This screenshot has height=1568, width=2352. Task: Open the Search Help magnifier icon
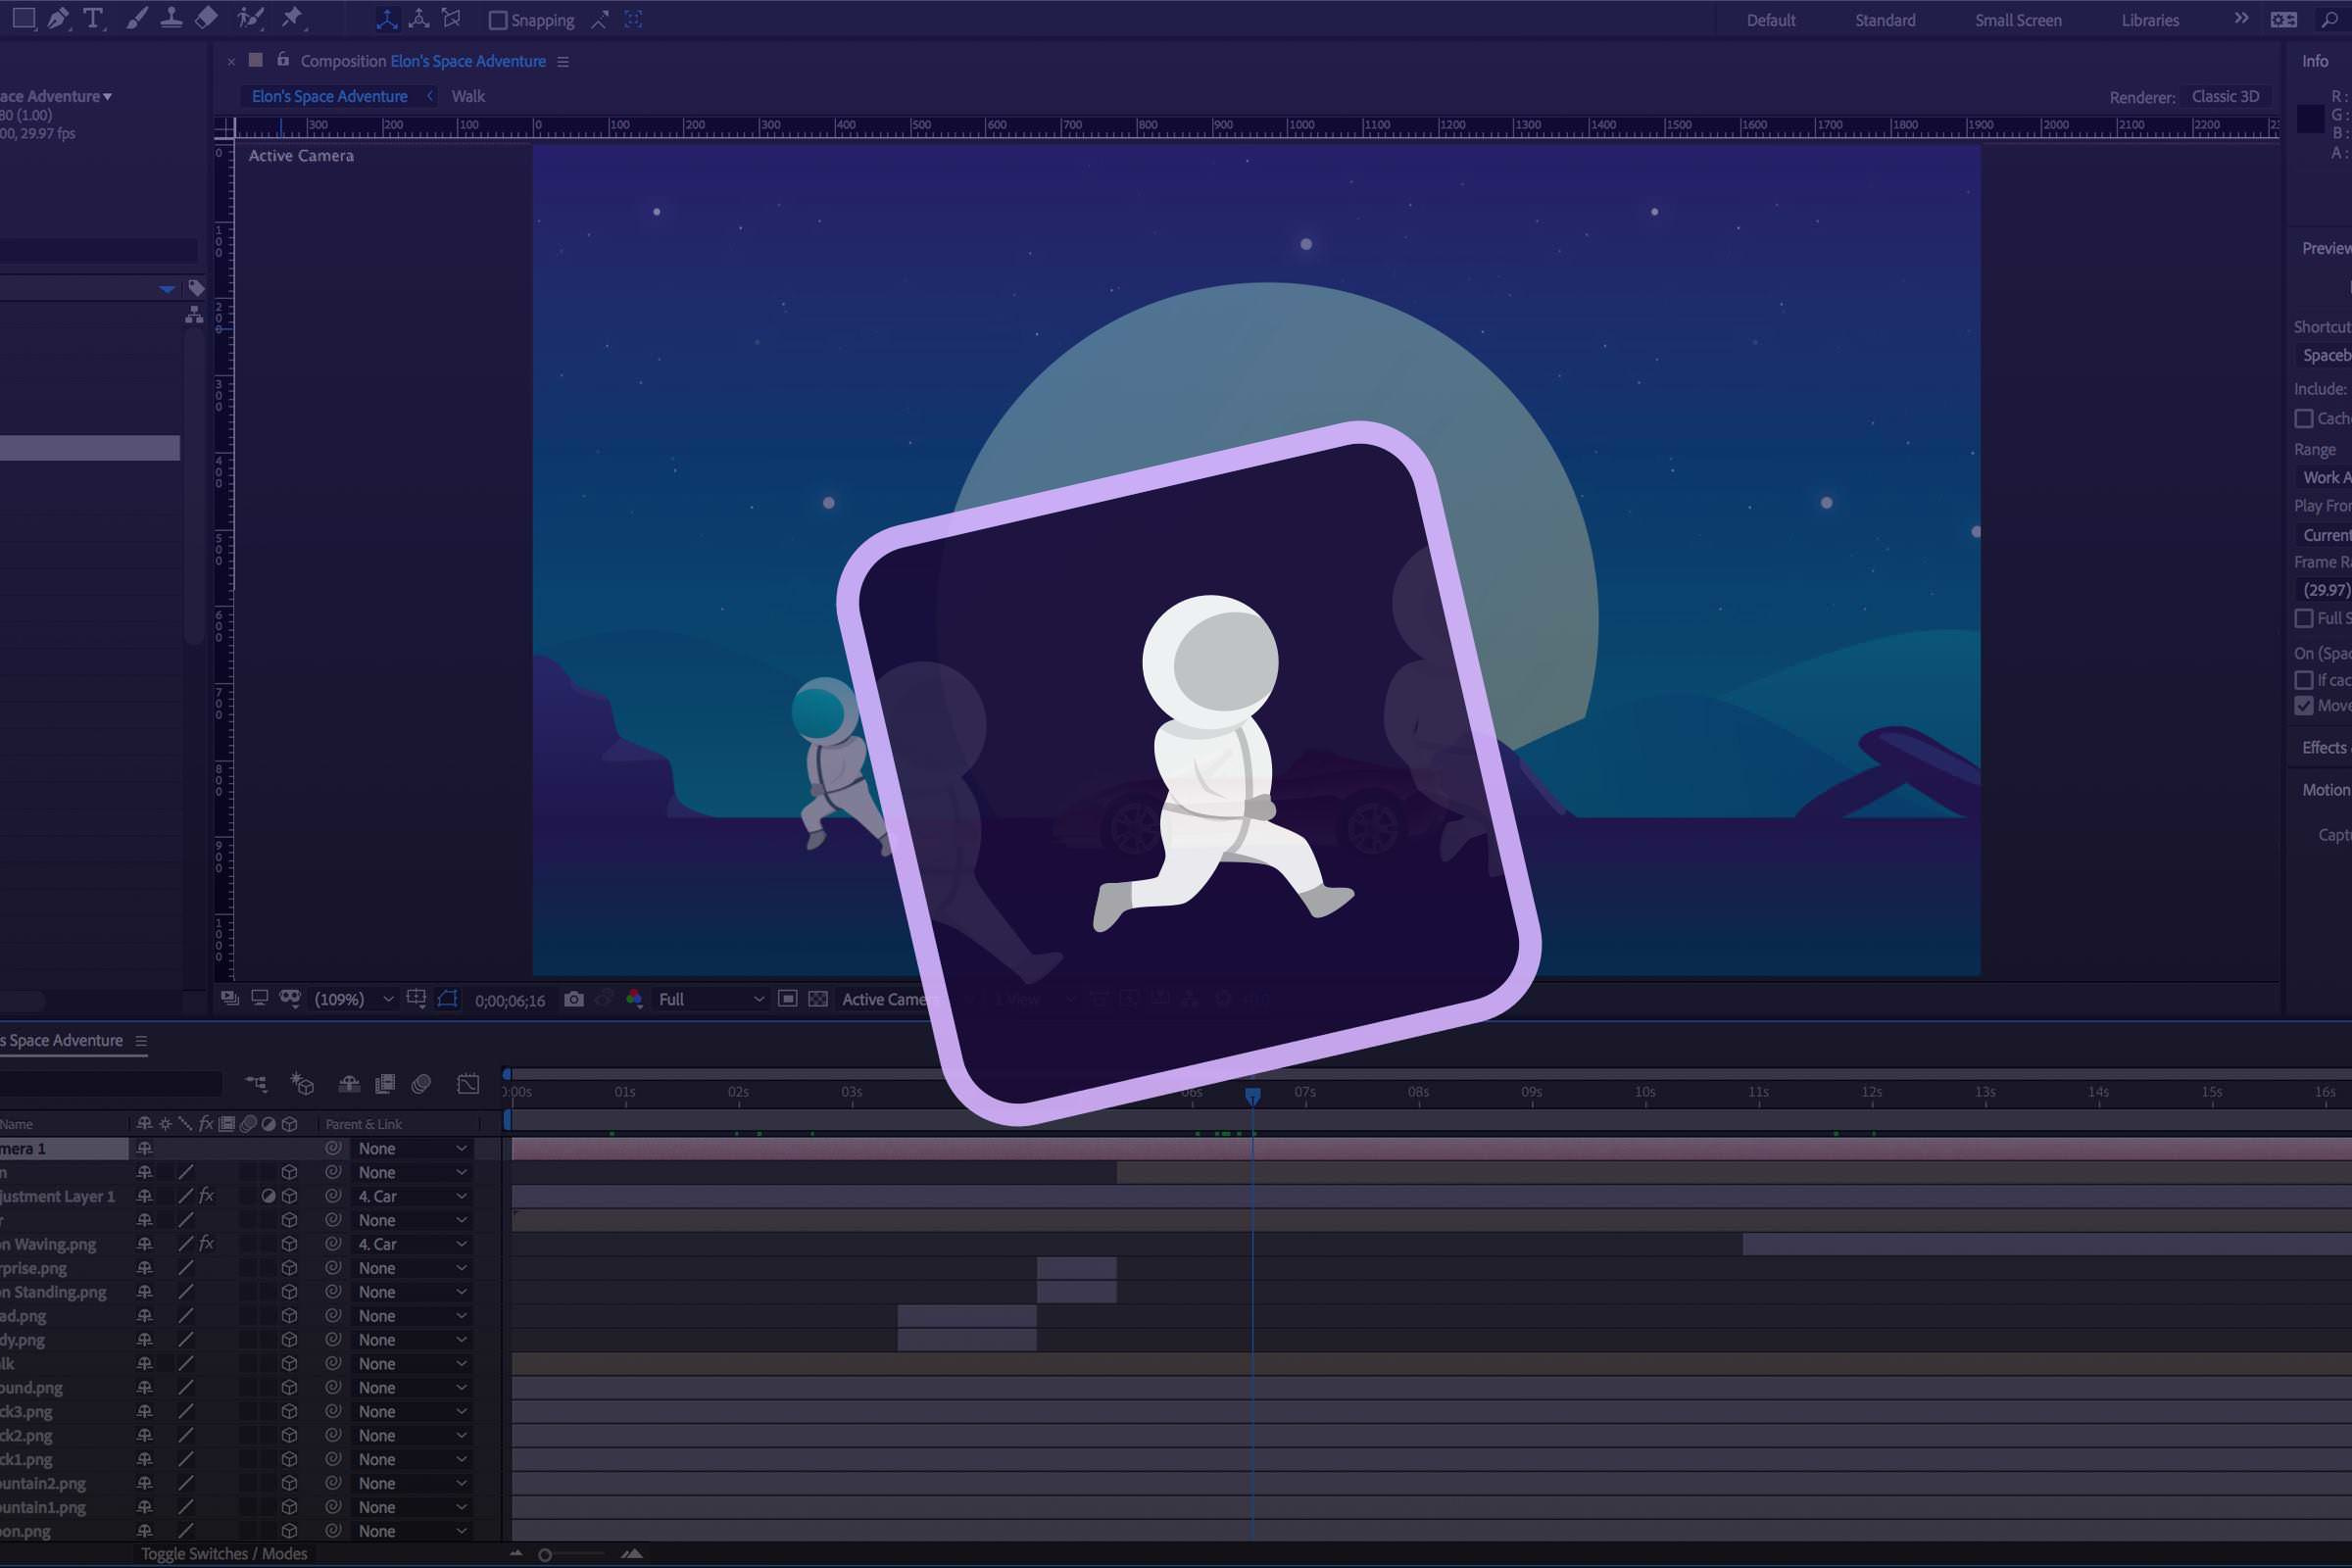2329,20
